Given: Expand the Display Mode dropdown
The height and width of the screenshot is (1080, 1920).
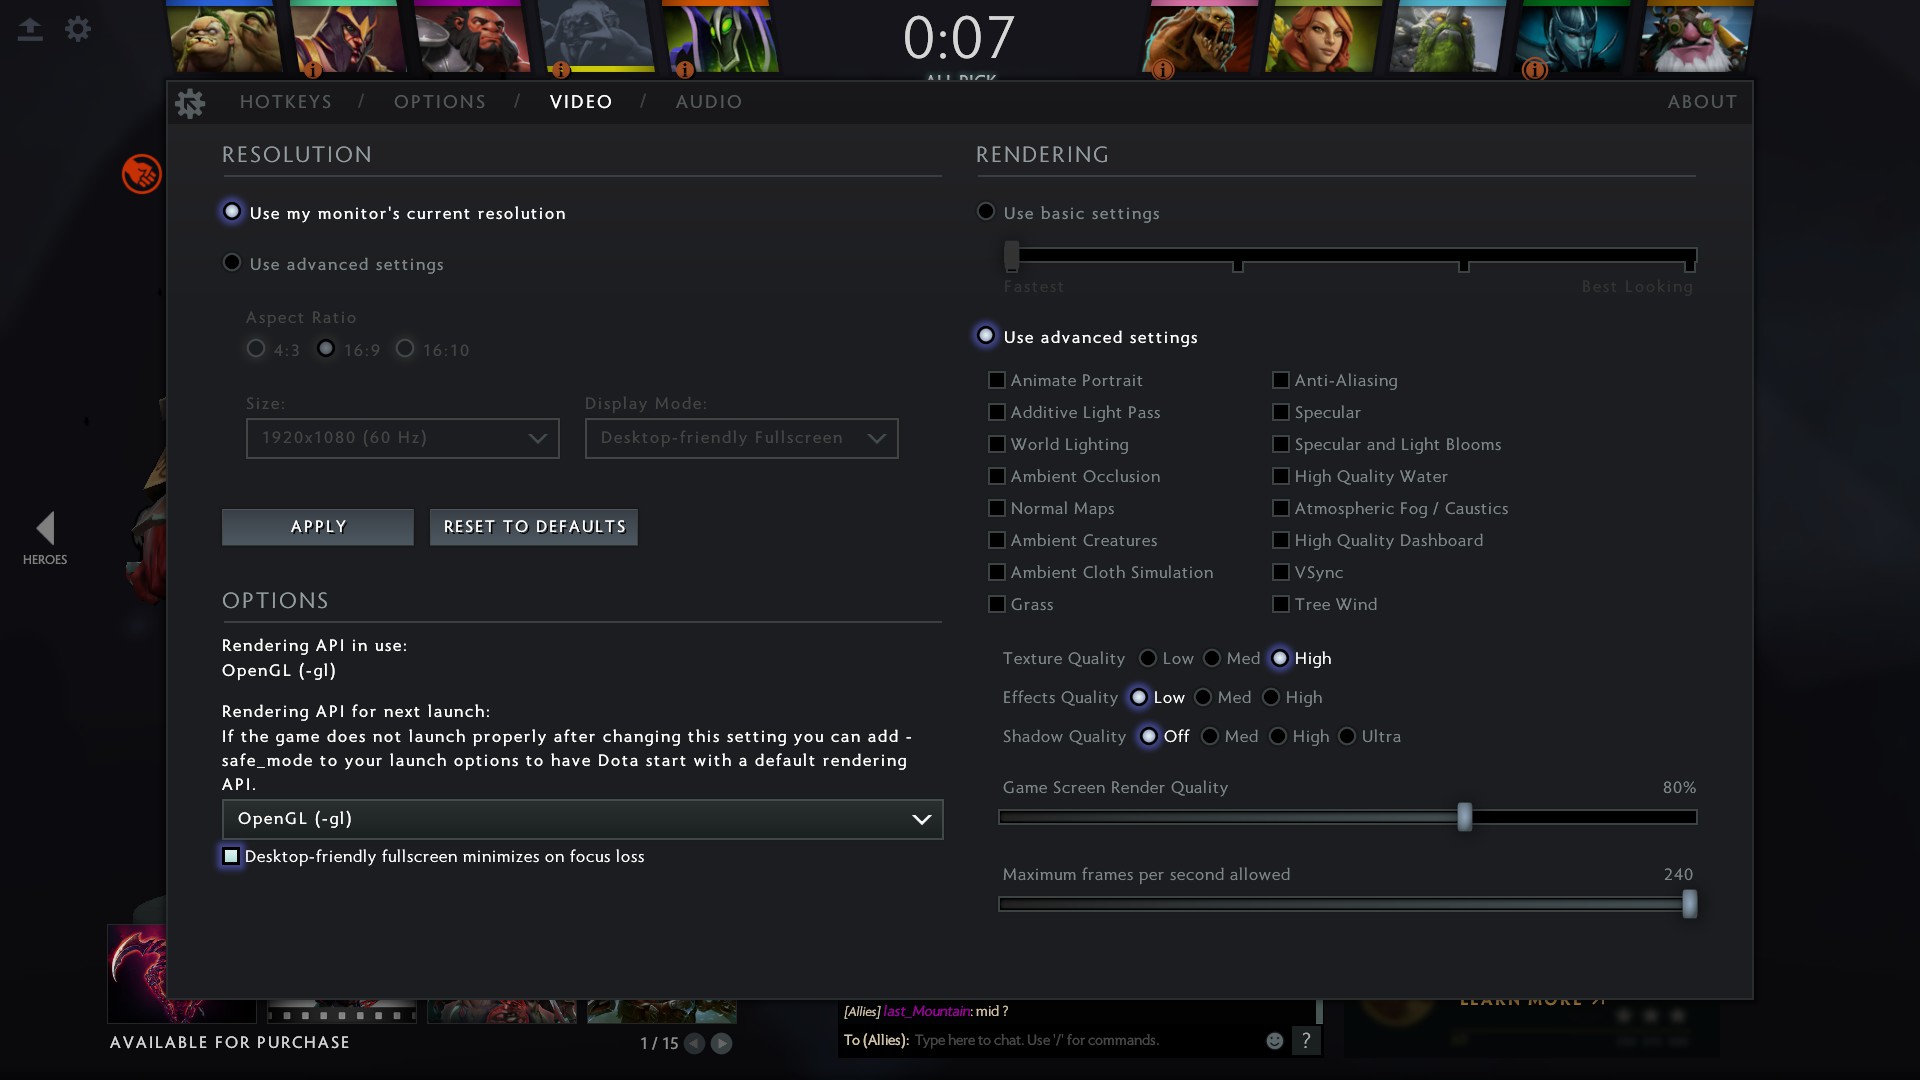Looking at the screenshot, I should 741,438.
